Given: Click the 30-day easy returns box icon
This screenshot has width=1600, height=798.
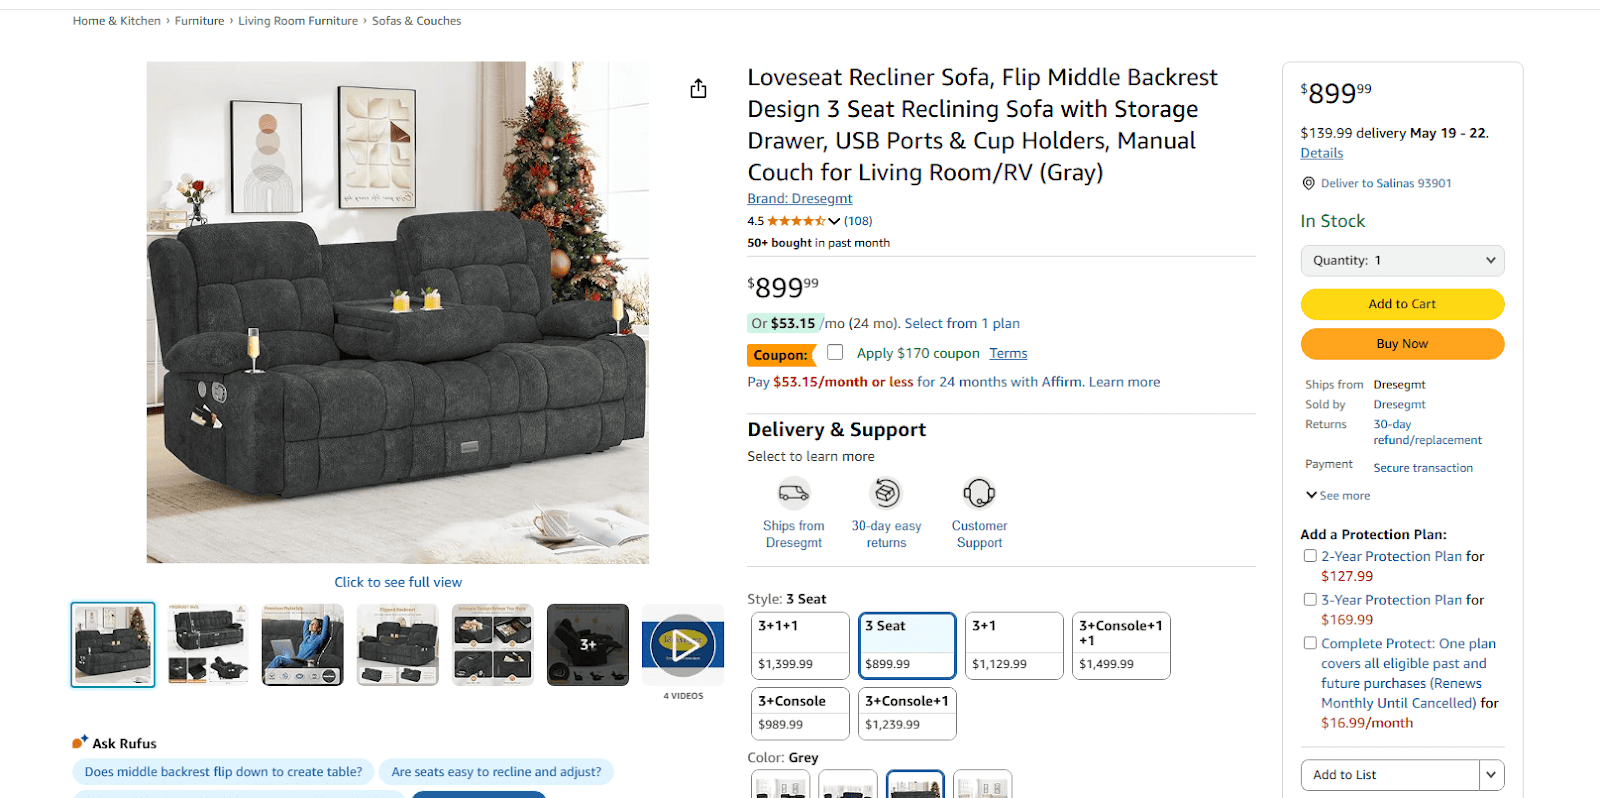Looking at the screenshot, I should [x=886, y=493].
